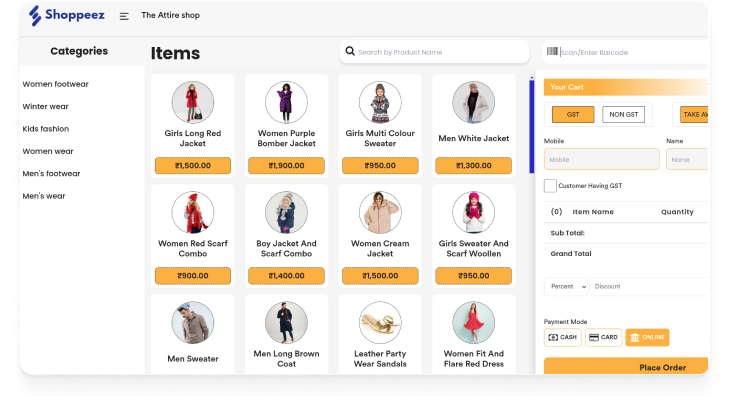The width and height of the screenshot is (730, 396).
Task: Click the barcode scanner icon
Action: coord(552,52)
